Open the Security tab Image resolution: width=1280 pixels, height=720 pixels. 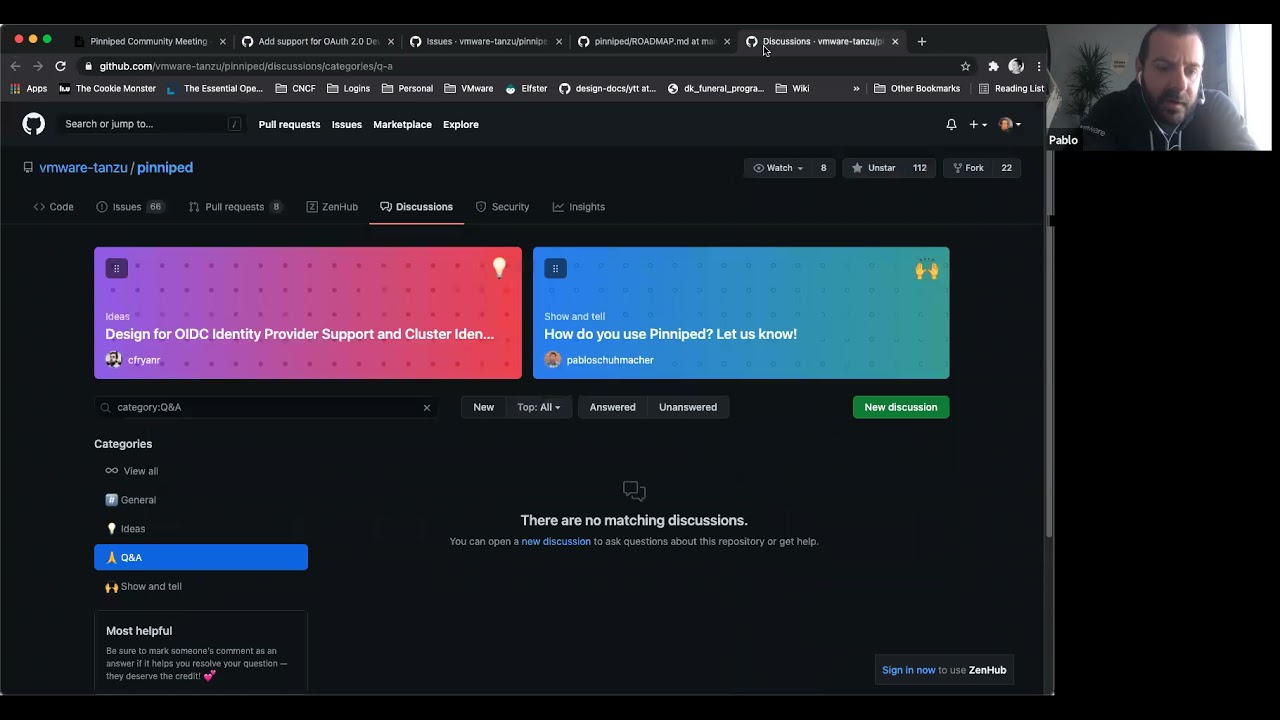click(502, 207)
